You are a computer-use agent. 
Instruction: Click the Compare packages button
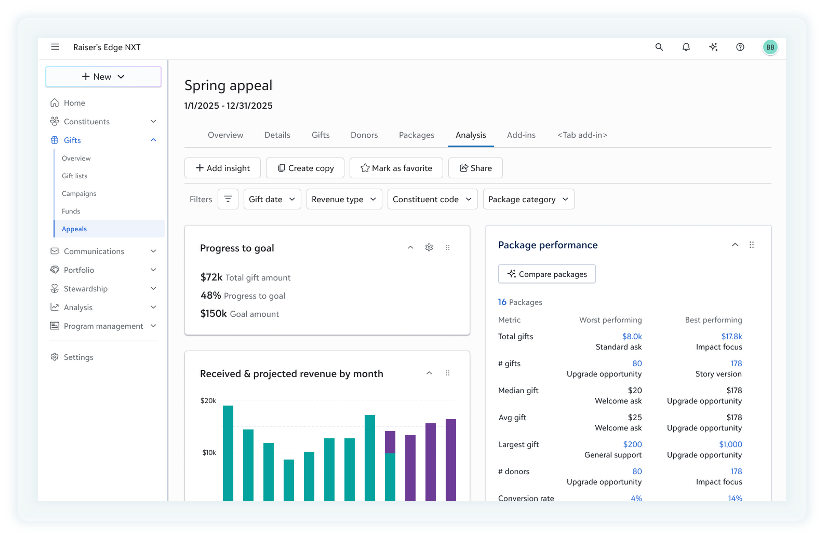click(x=547, y=274)
